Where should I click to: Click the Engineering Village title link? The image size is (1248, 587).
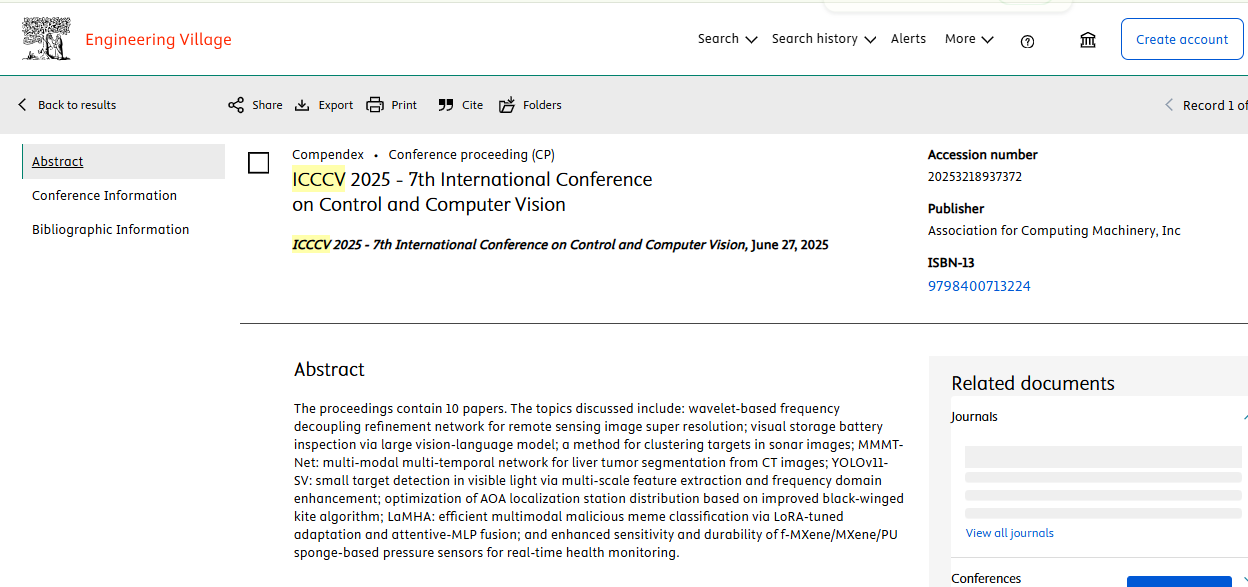tap(158, 40)
